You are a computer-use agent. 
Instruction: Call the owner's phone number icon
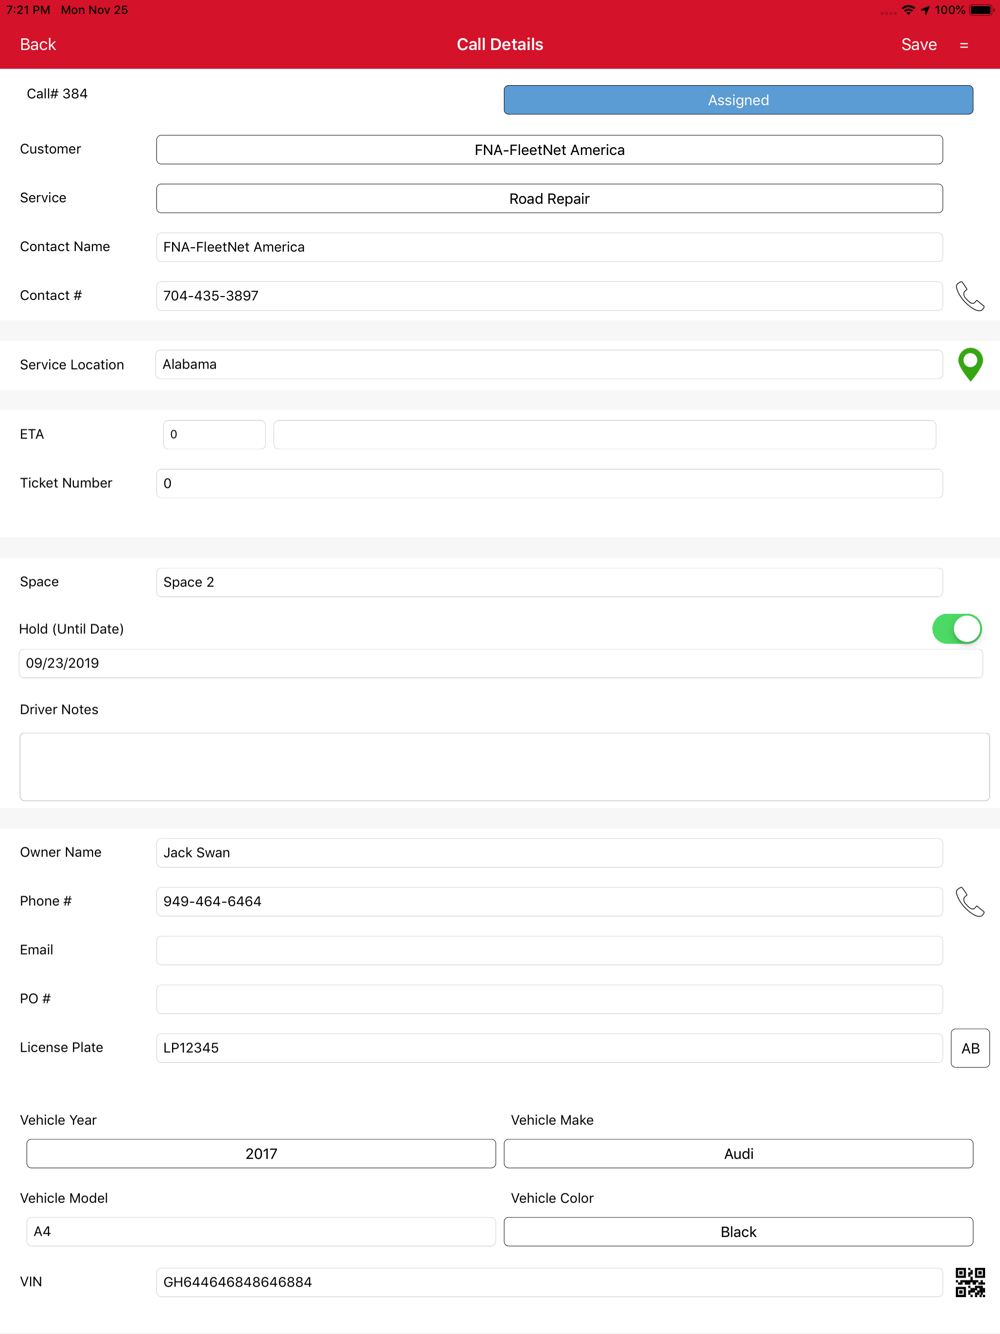970,902
